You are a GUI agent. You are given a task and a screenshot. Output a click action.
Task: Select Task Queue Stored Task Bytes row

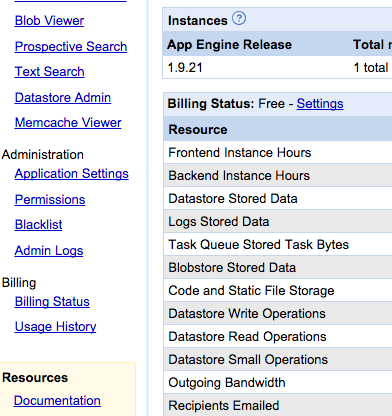[x=278, y=245]
